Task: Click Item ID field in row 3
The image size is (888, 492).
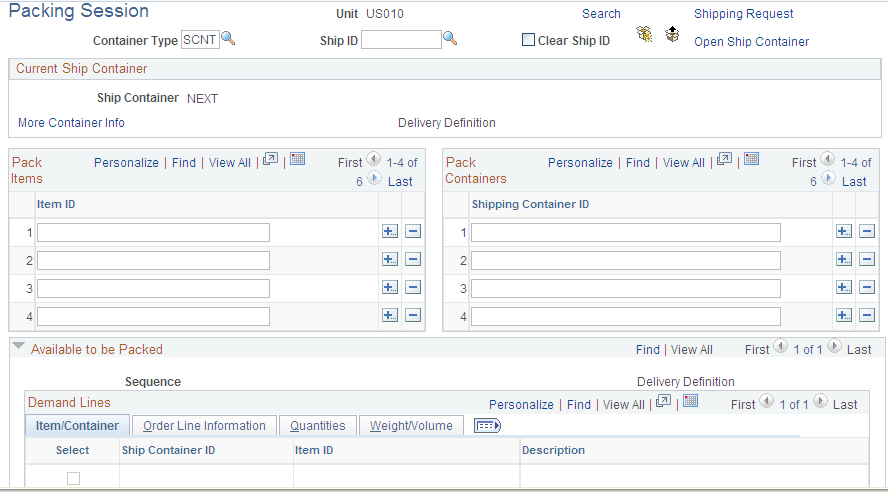Action: click(x=153, y=288)
